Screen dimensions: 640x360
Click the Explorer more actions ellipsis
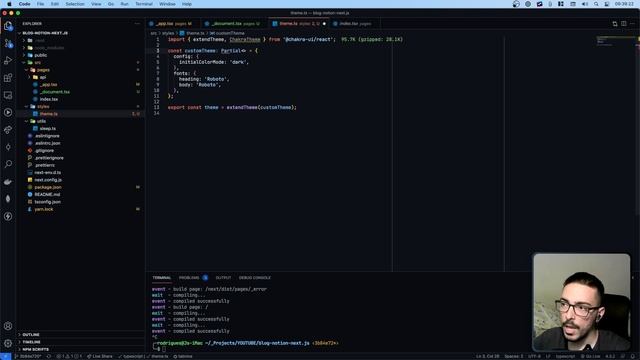point(137,24)
